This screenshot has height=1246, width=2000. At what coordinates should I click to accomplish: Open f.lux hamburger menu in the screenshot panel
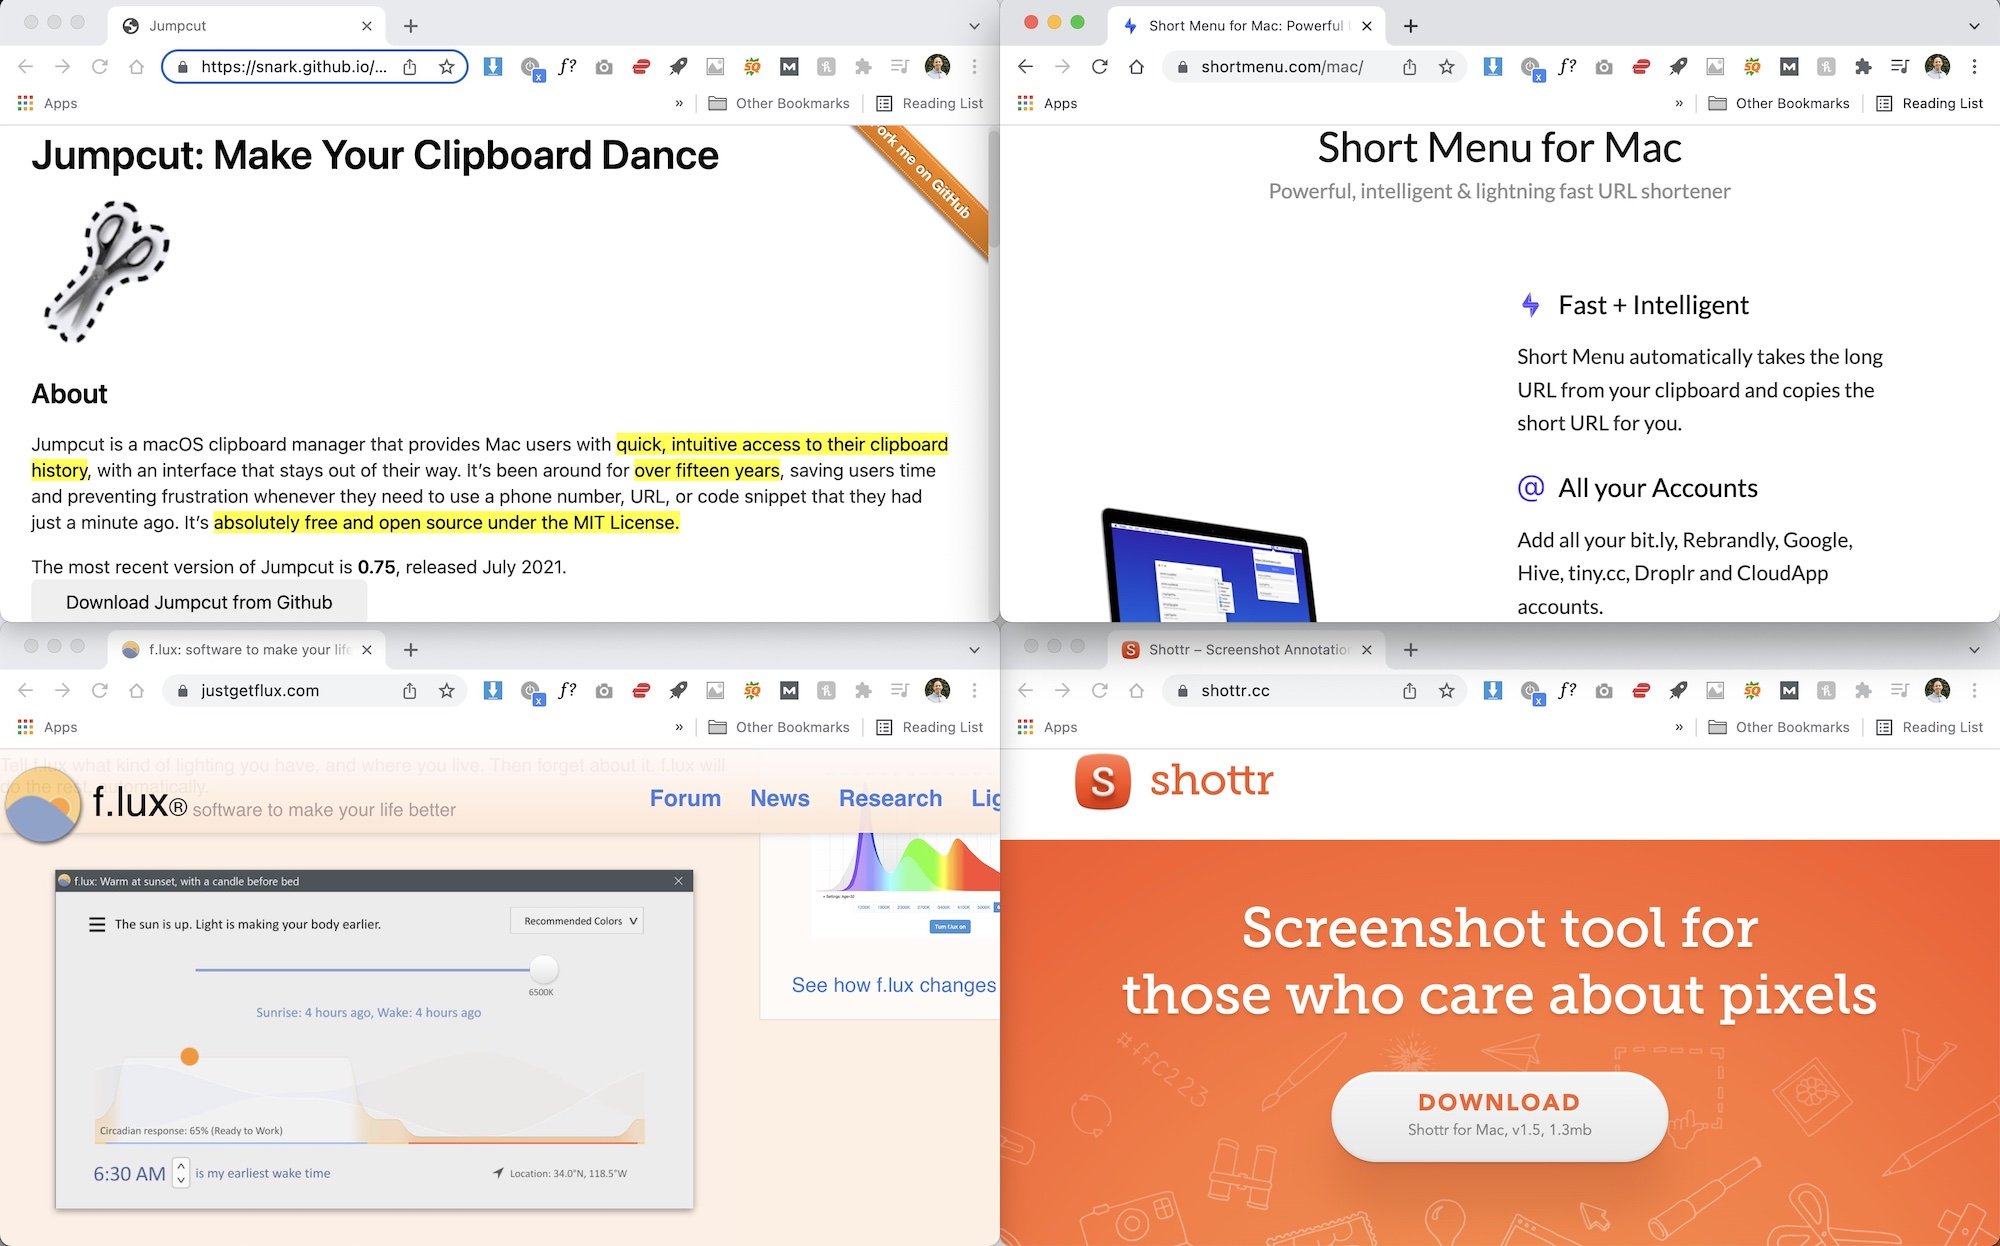pos(97,925)
